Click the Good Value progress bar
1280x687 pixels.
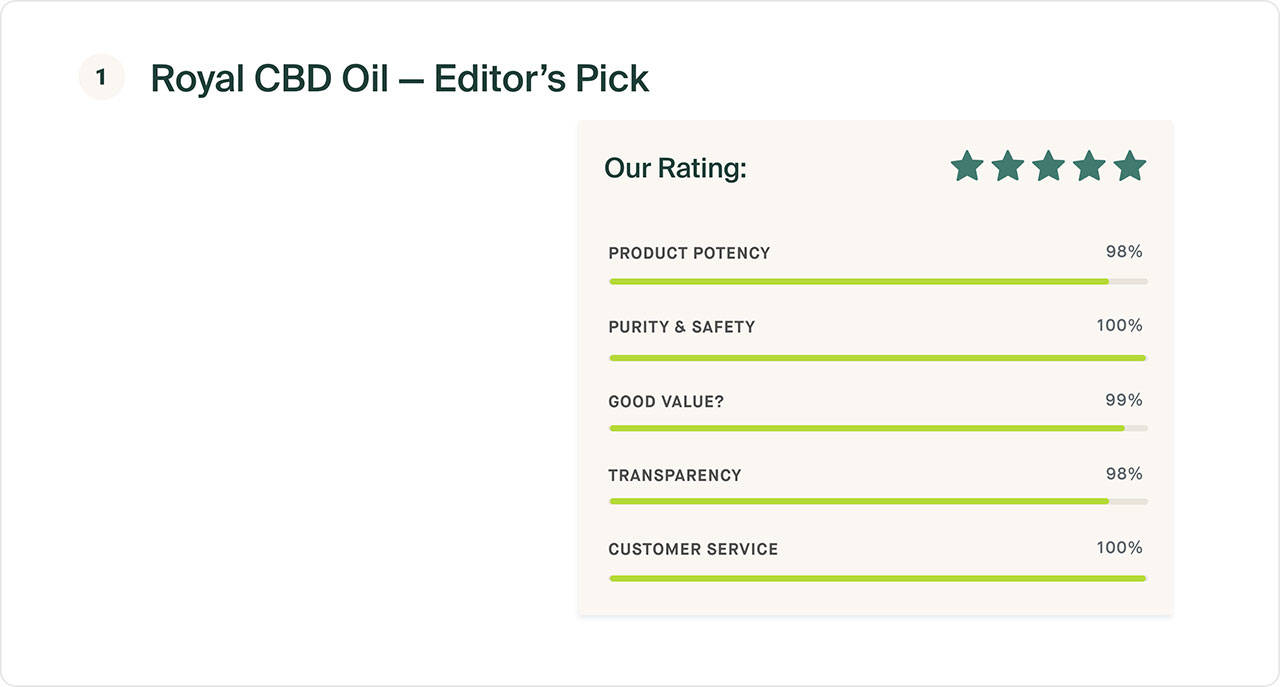(877, 428)
